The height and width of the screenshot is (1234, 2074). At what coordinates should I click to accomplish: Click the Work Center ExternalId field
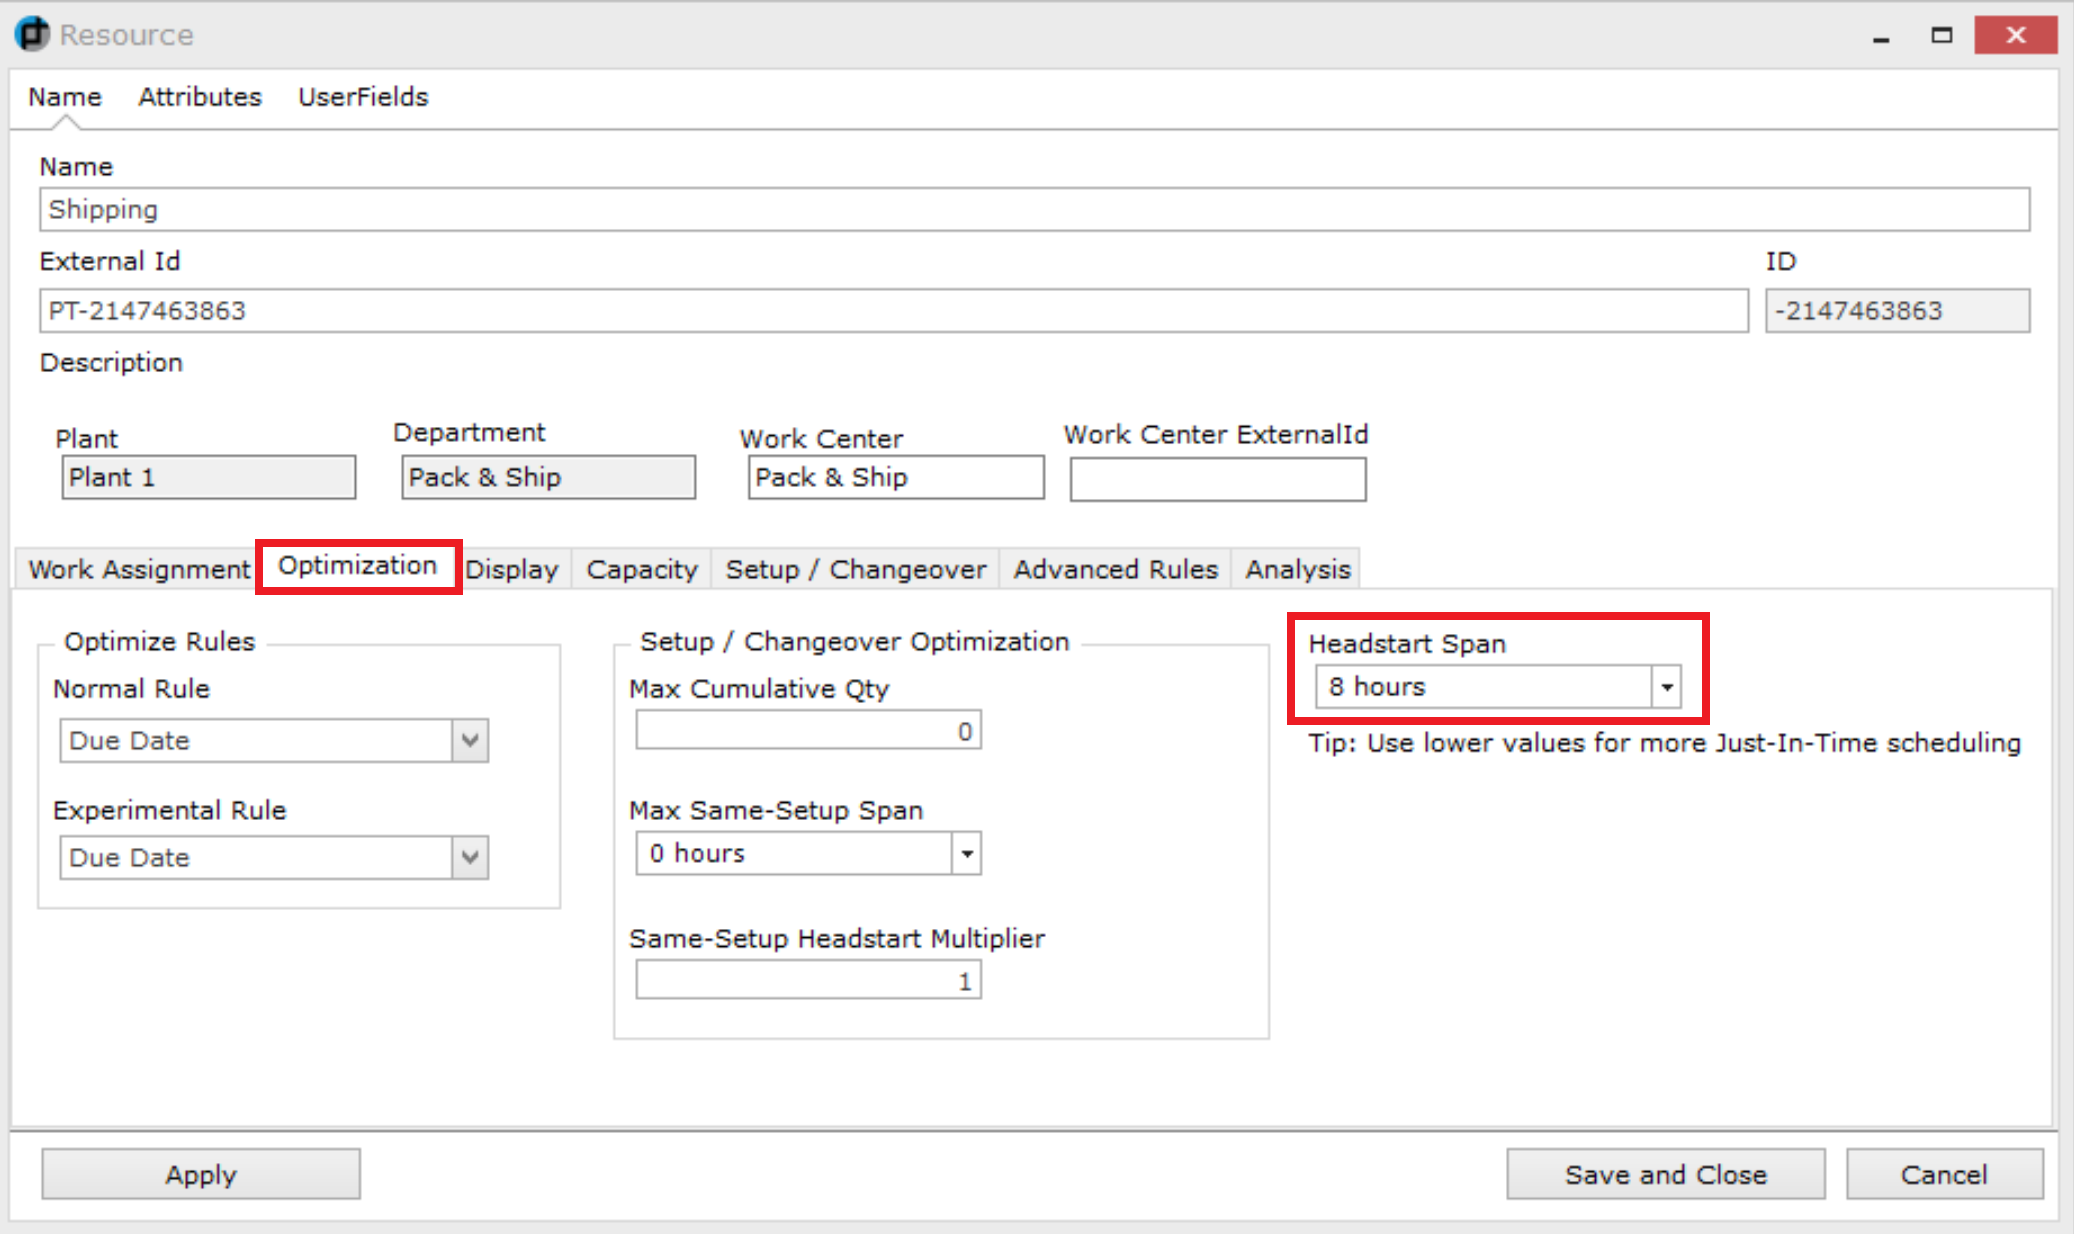[x=1218, y=479]
